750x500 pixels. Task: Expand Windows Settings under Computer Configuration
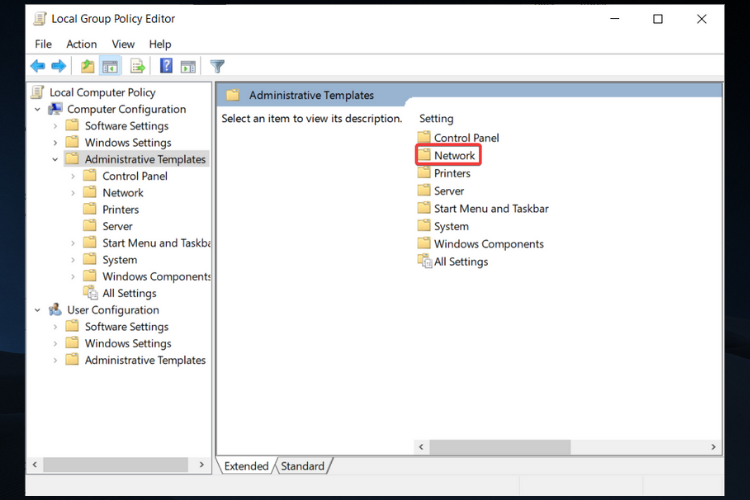55,143
